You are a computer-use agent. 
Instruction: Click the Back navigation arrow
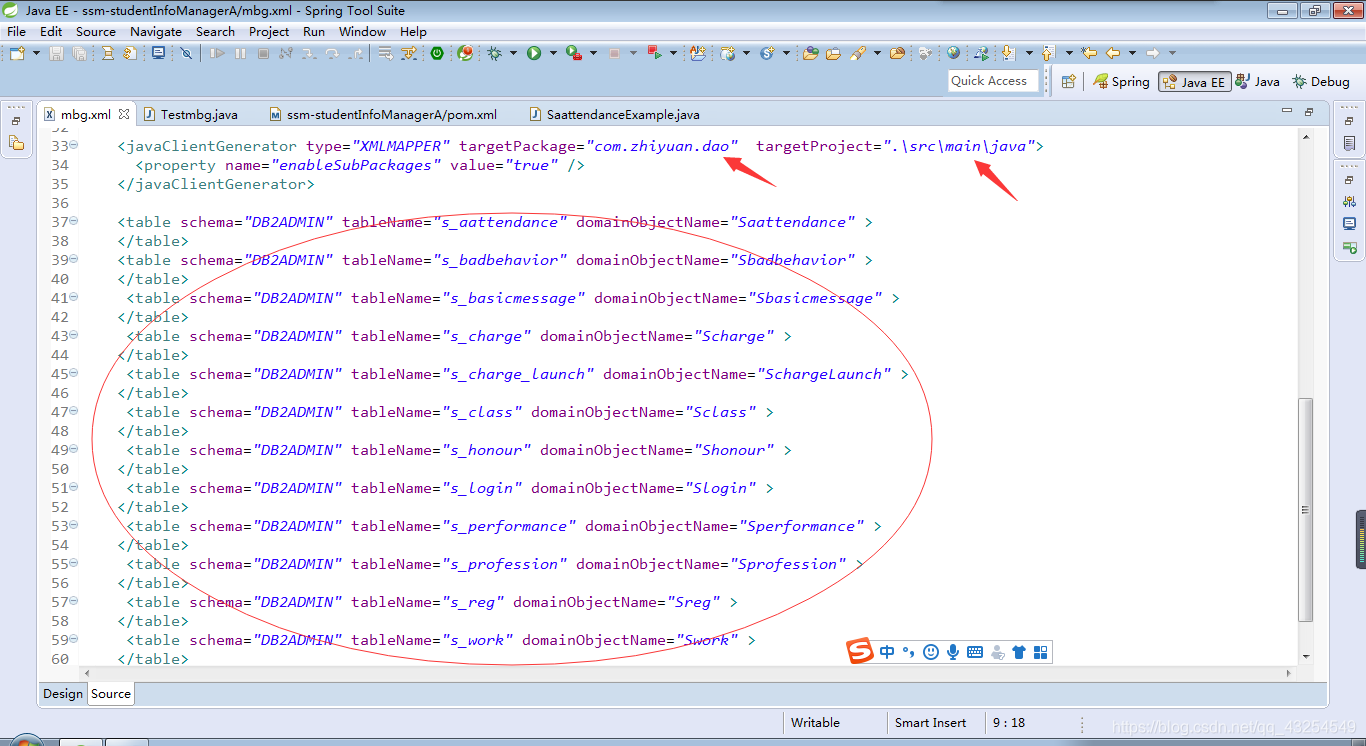pos(1113,53)
